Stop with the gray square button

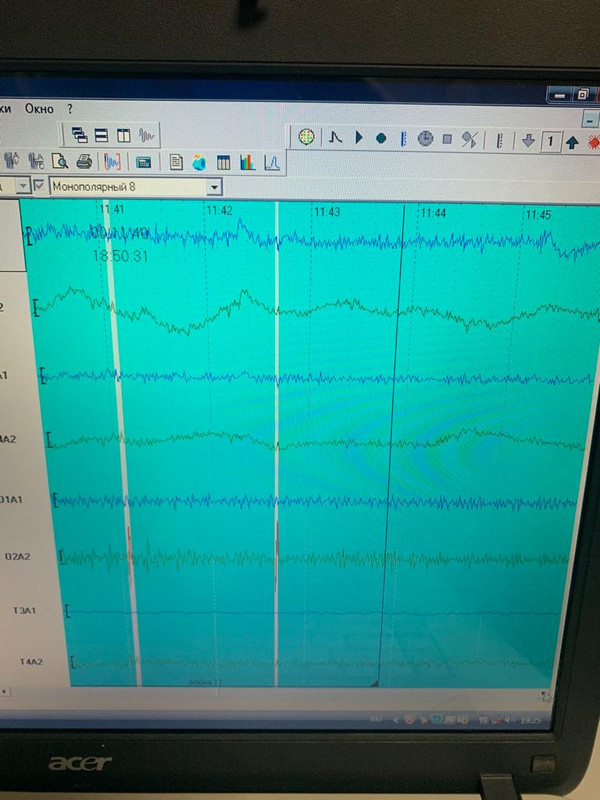click(447, 139)
